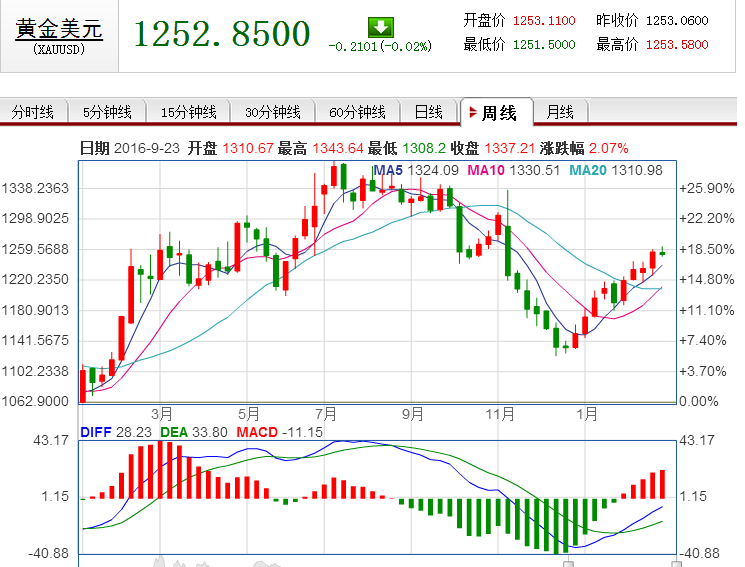Click the DEA indicator label
This screenshot has width=745, height=567.
[x=174, y=432]
